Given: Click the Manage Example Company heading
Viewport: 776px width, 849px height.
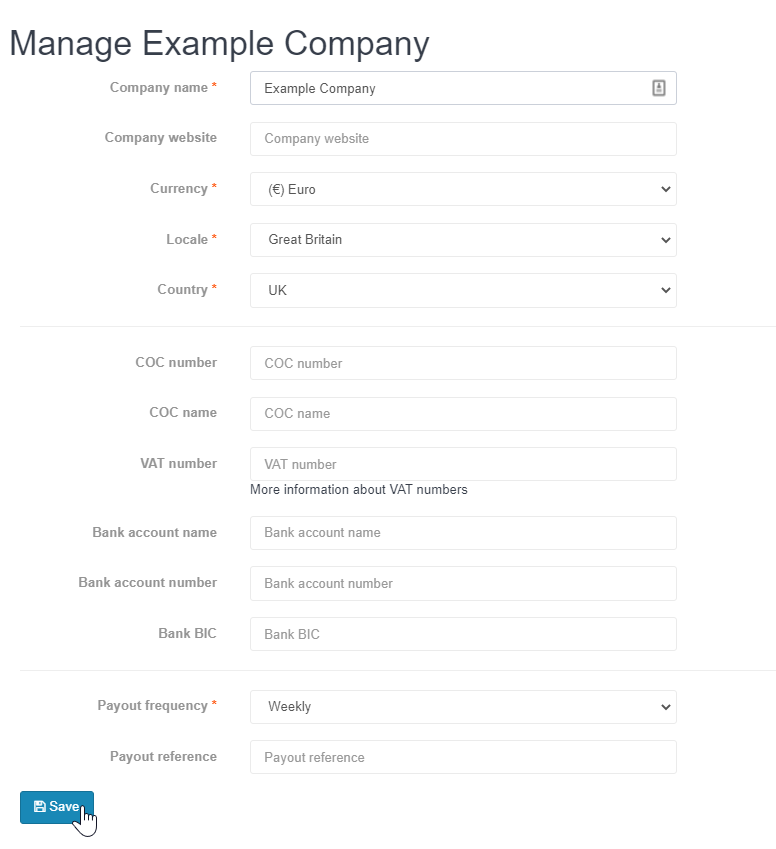Looking at the screenshot, I should [219, 43].
